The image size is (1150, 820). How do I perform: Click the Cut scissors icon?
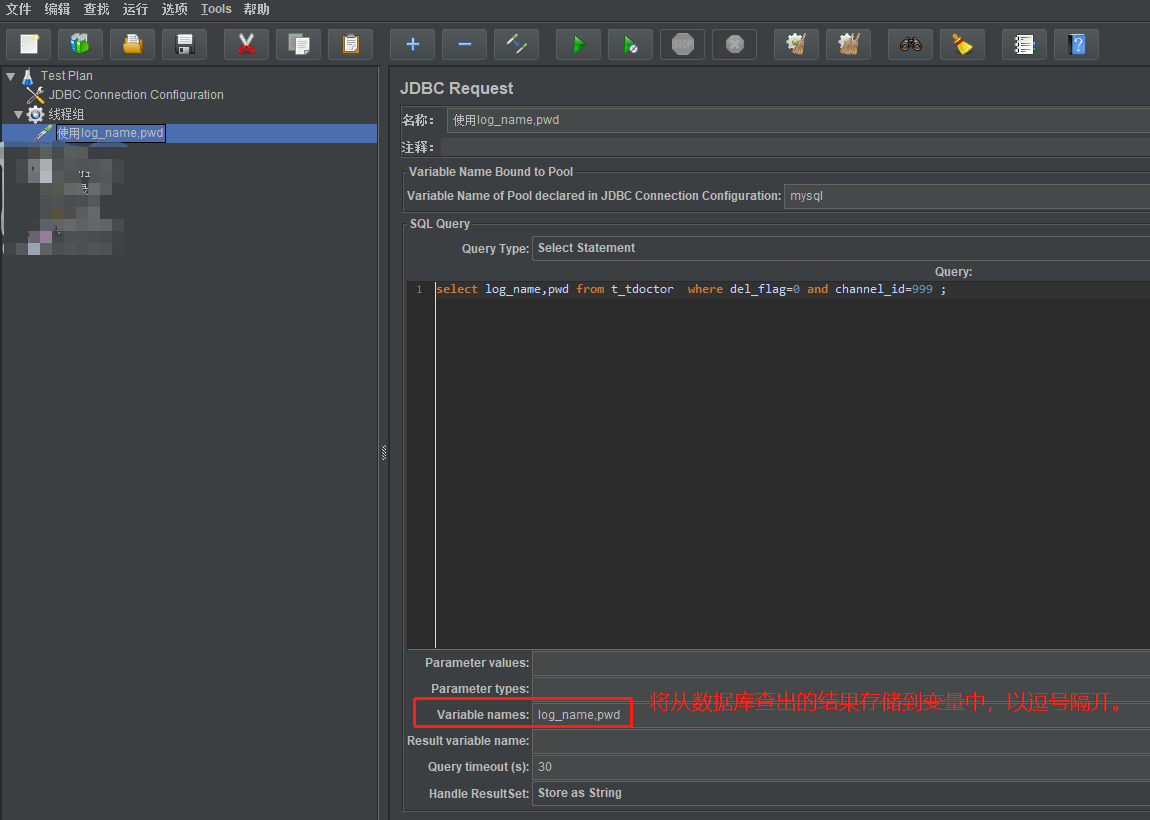(x=246, y=44)
